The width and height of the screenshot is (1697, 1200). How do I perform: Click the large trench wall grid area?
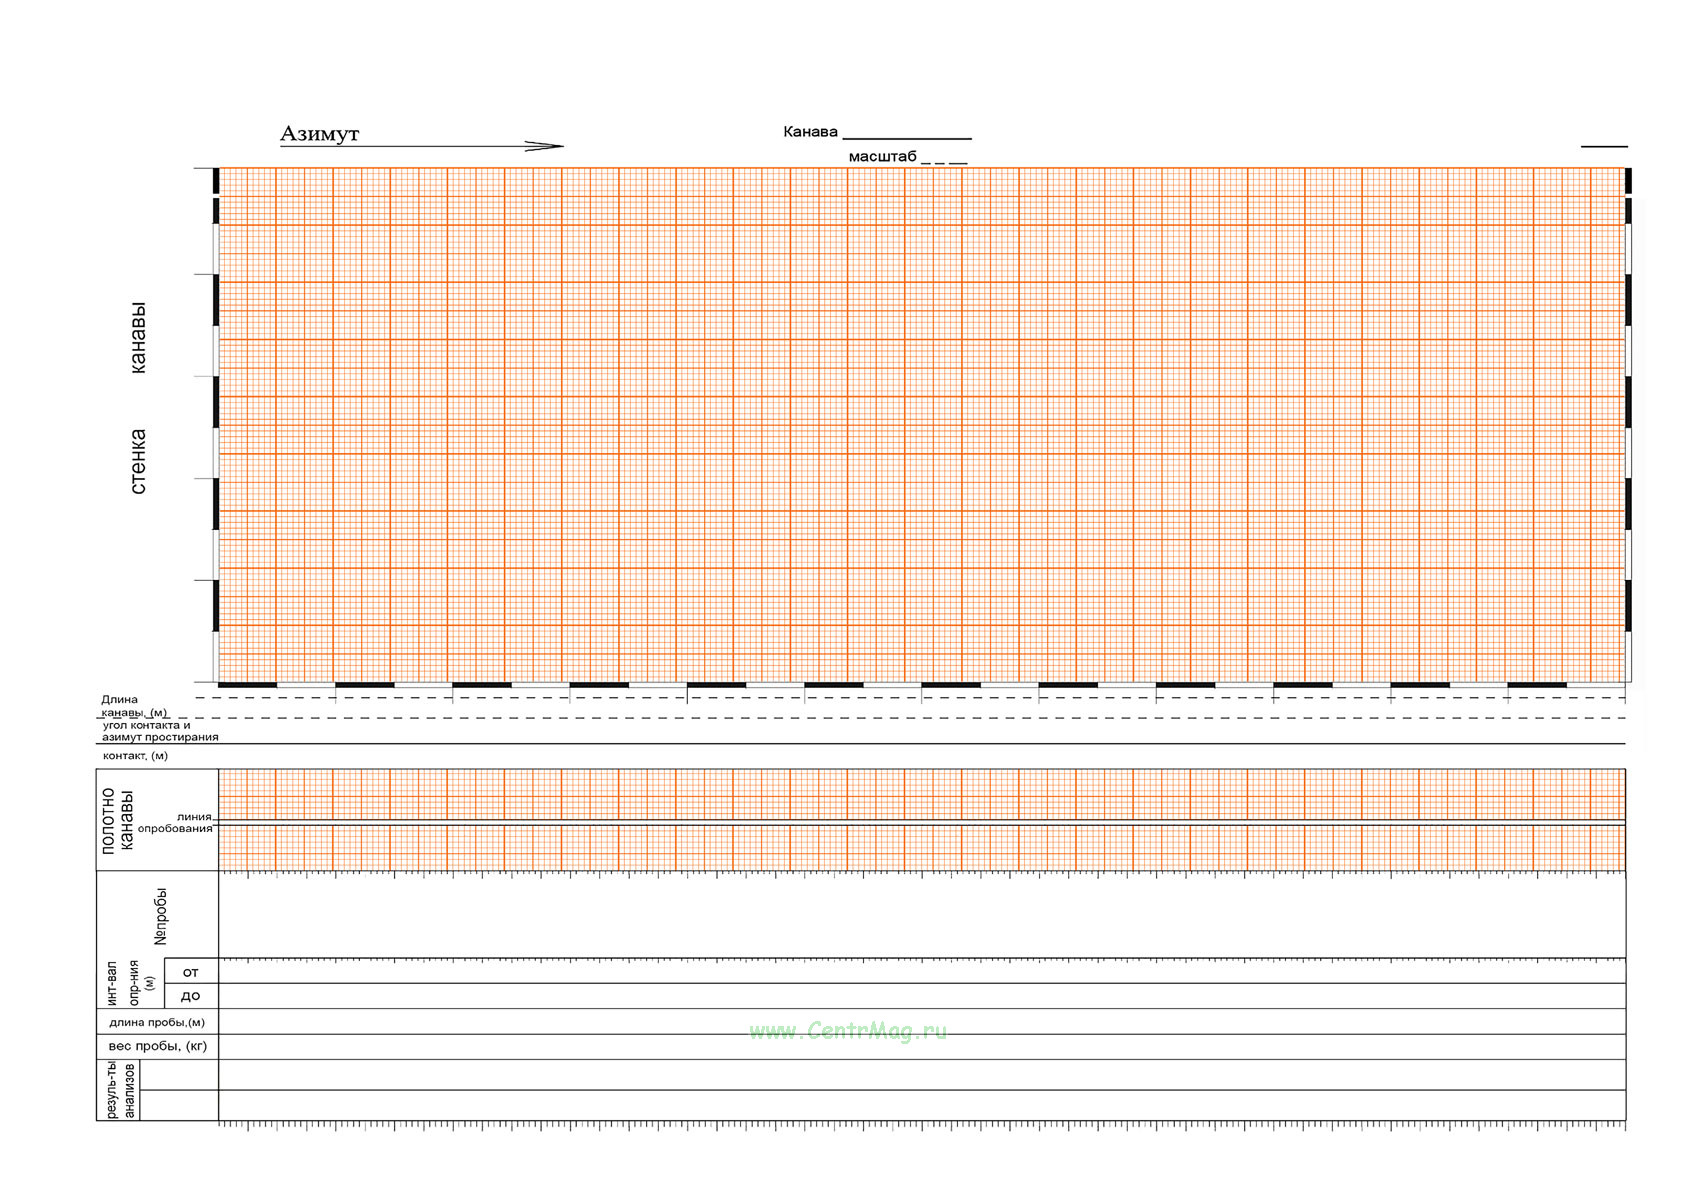point(922,425)
